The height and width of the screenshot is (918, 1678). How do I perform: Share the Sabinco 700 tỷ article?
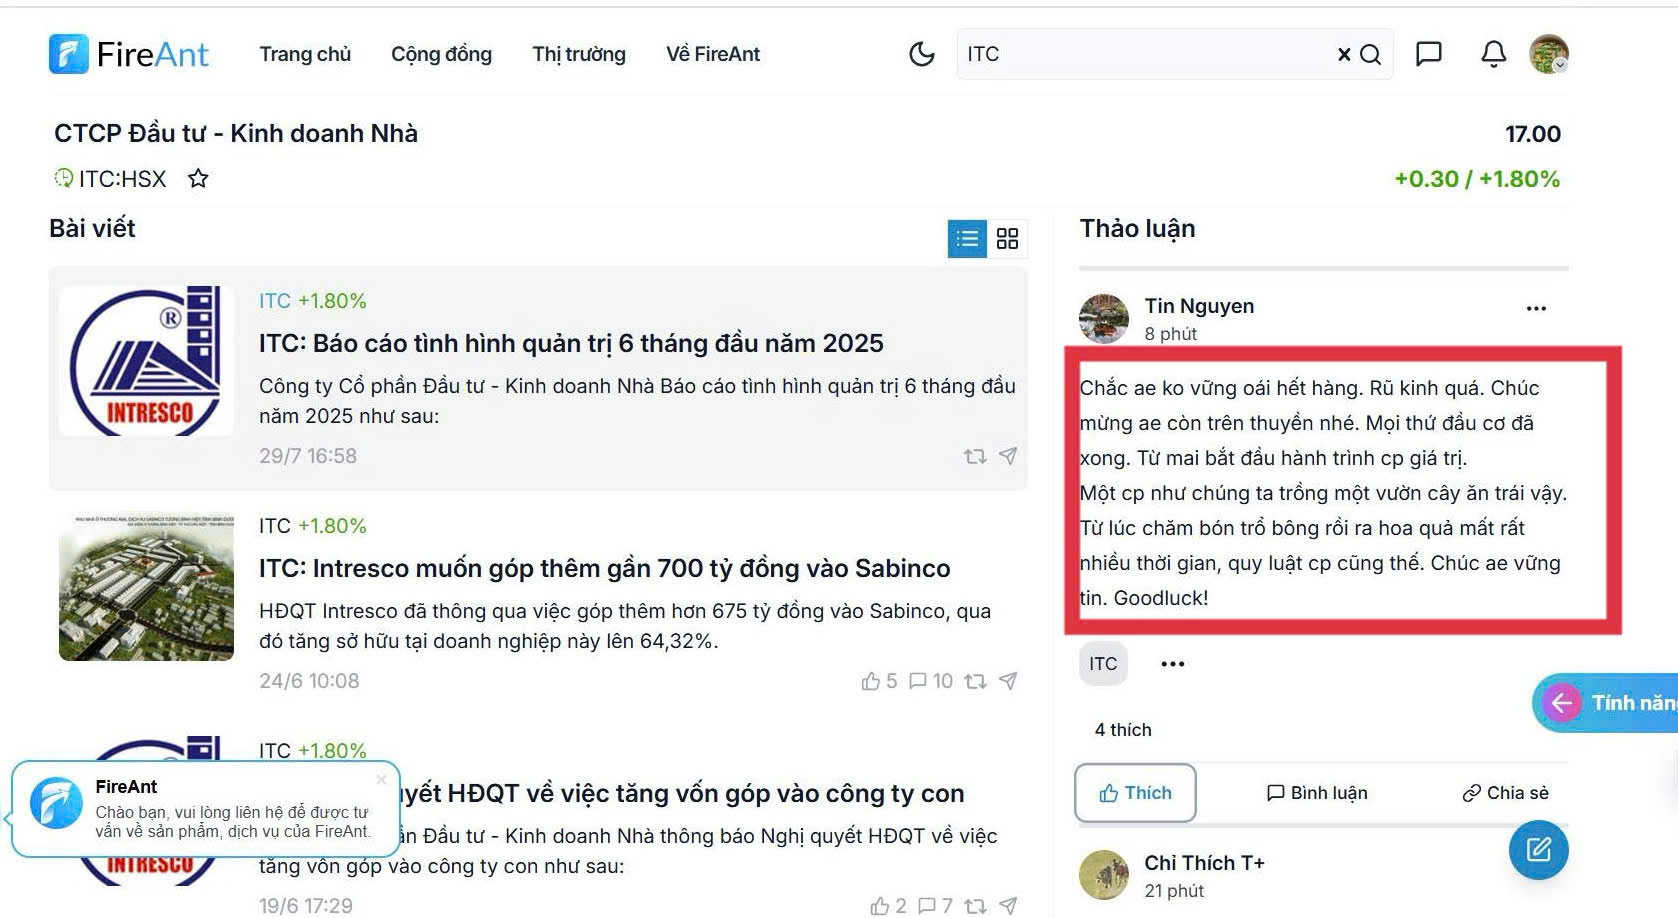click(x=1008, y=681)
